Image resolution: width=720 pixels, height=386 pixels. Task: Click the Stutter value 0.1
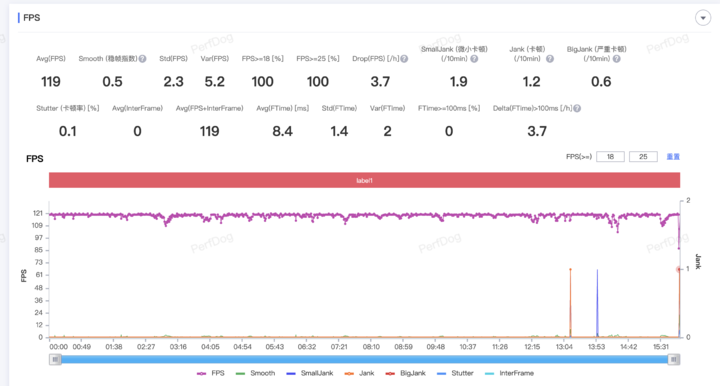coord(68,132)
